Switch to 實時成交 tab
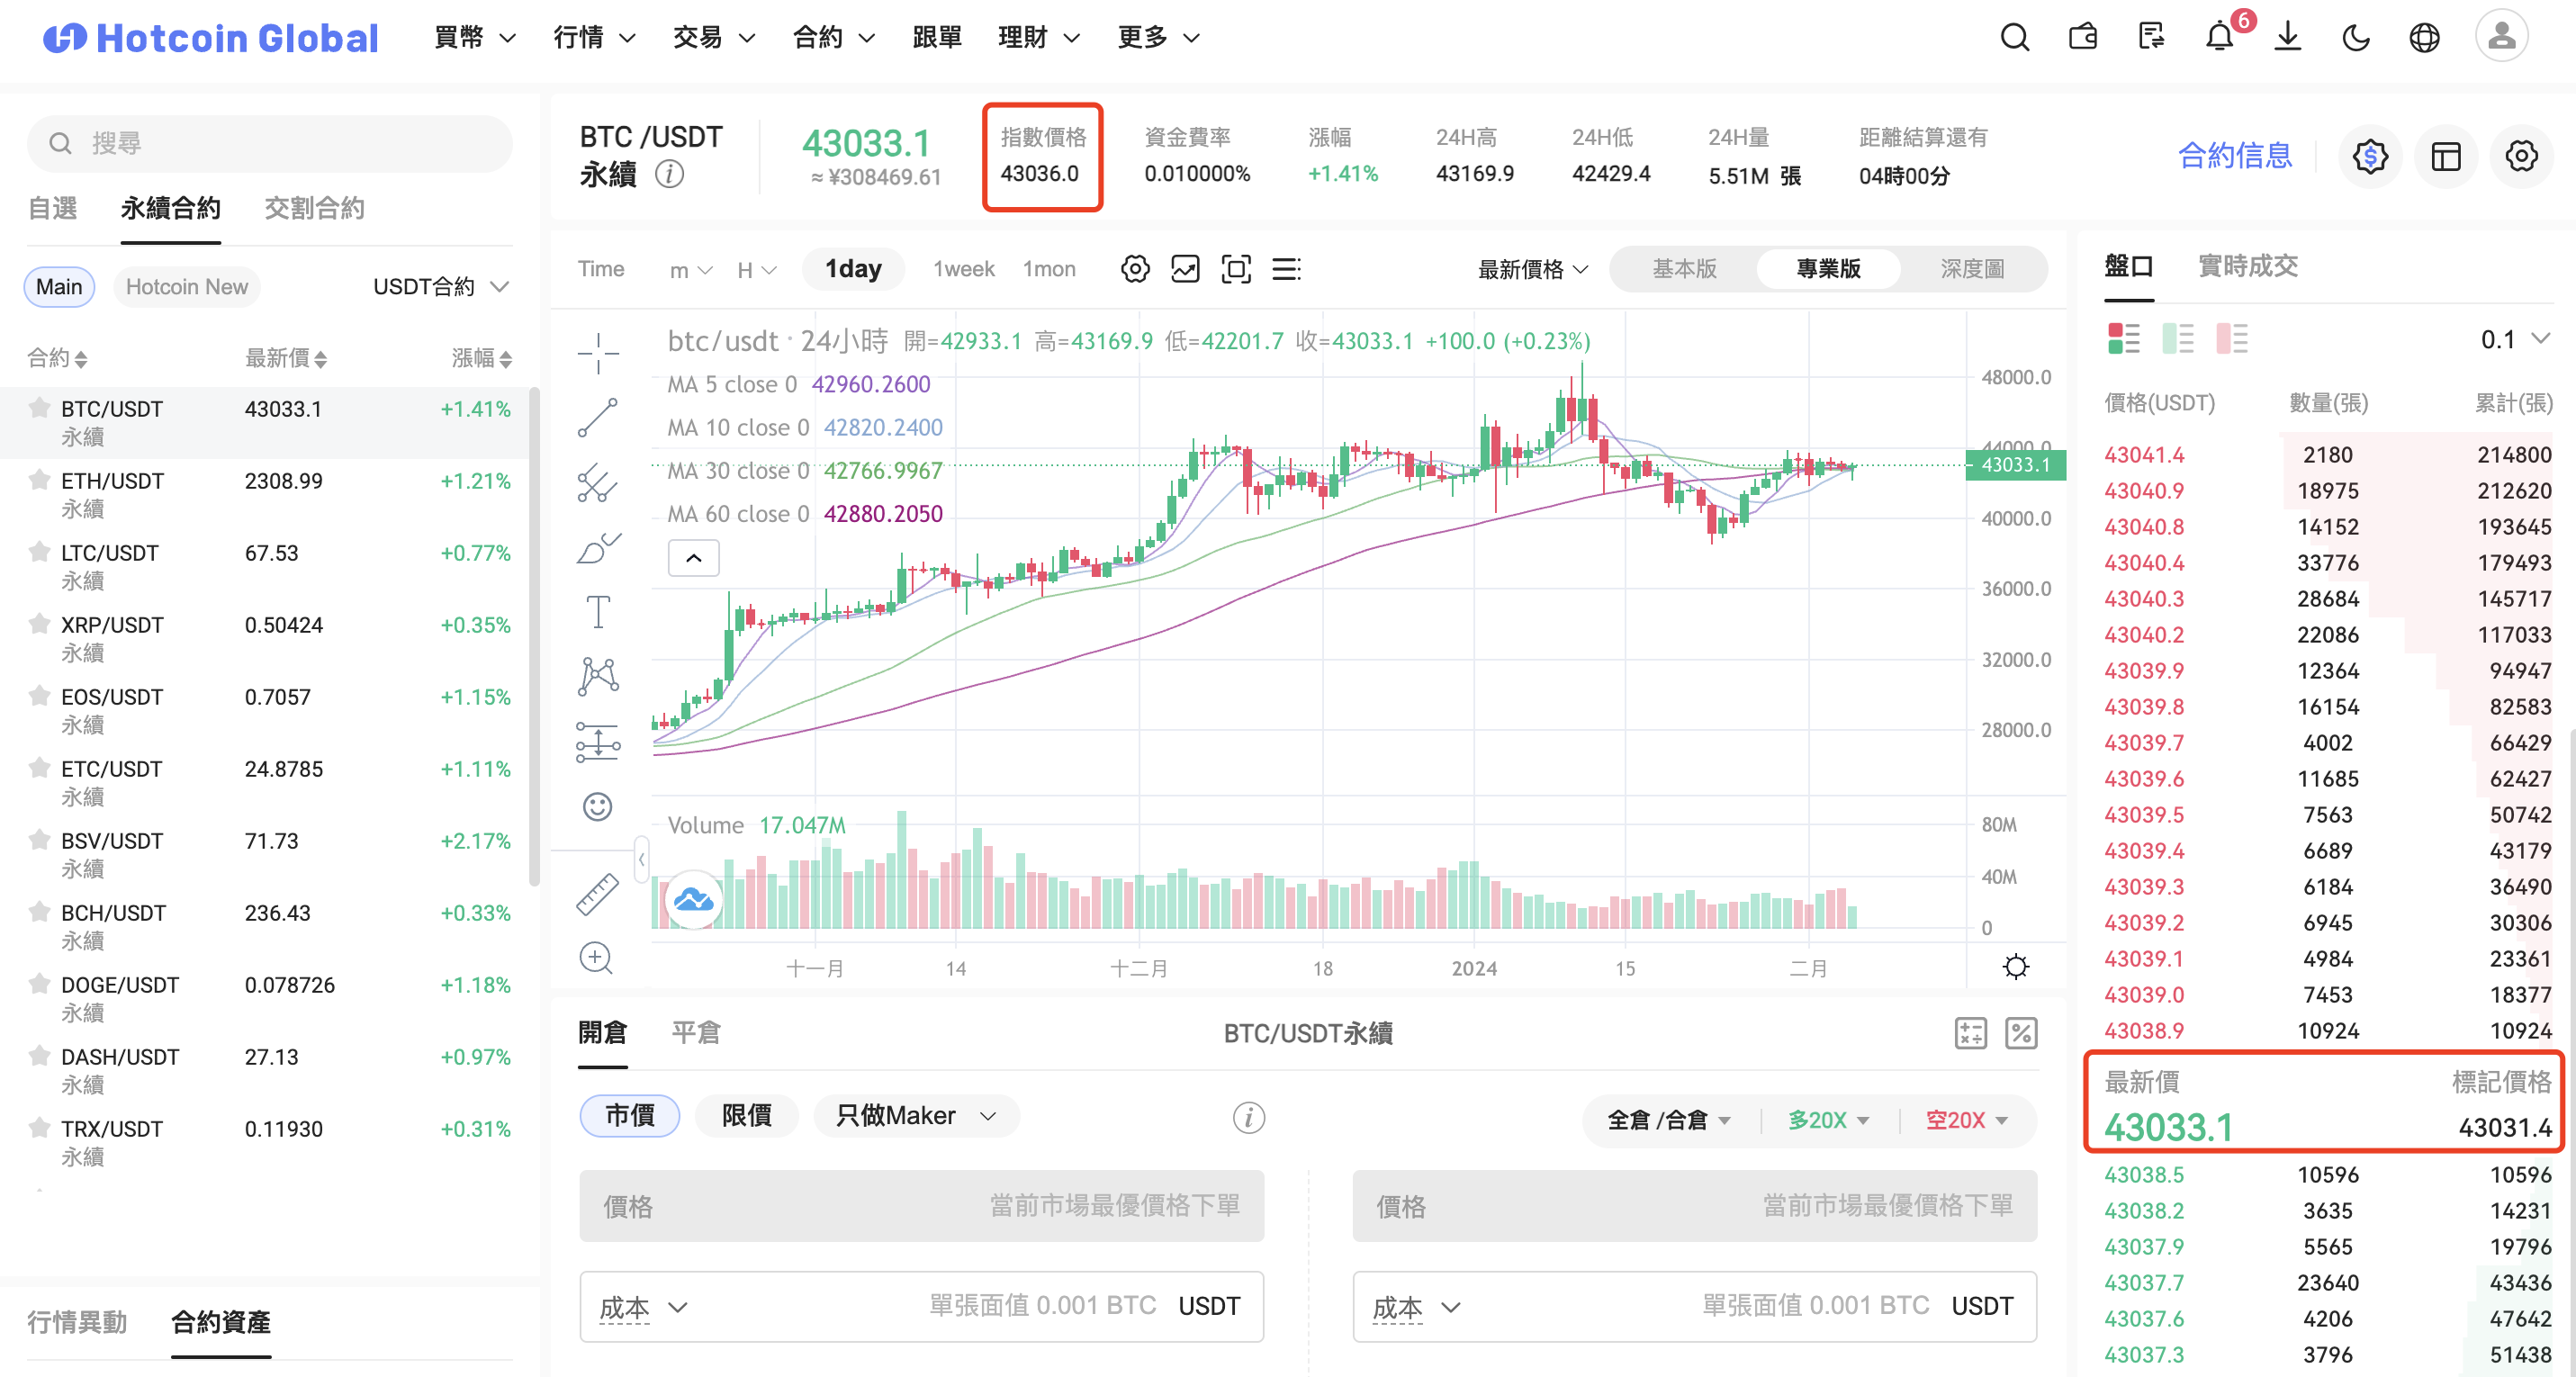 pyautogui.click(x=2247, y=266)
